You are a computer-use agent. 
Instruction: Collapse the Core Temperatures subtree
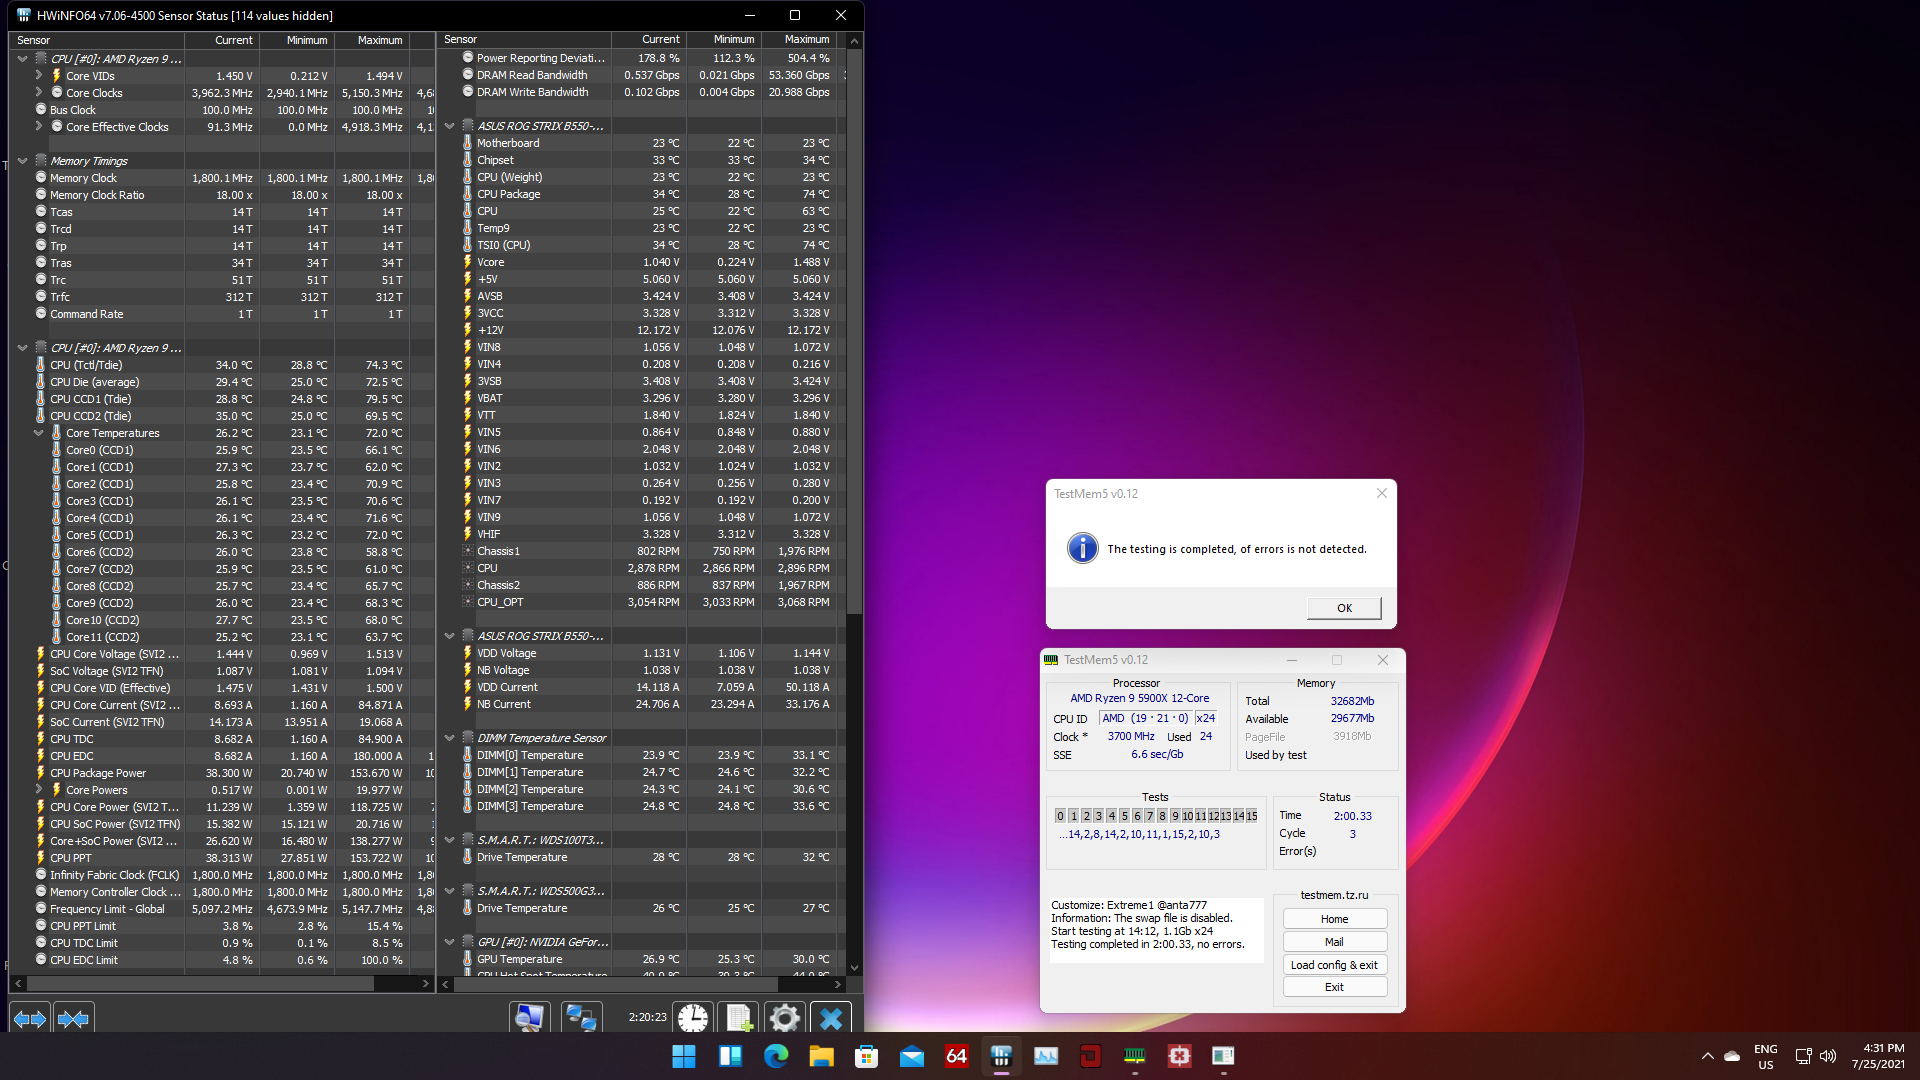[x=38, y=433]
